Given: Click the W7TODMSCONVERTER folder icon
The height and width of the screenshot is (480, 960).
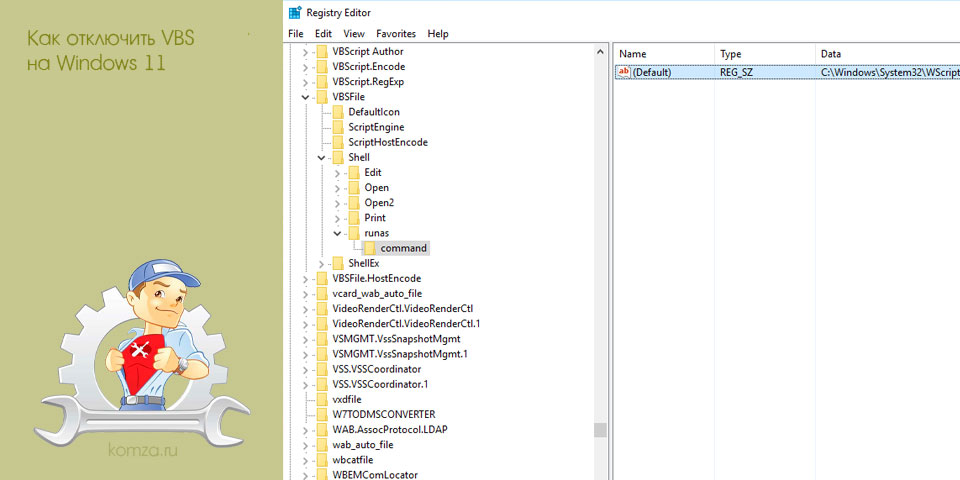Looking at the screenshot, I should [x=322, y=414].
